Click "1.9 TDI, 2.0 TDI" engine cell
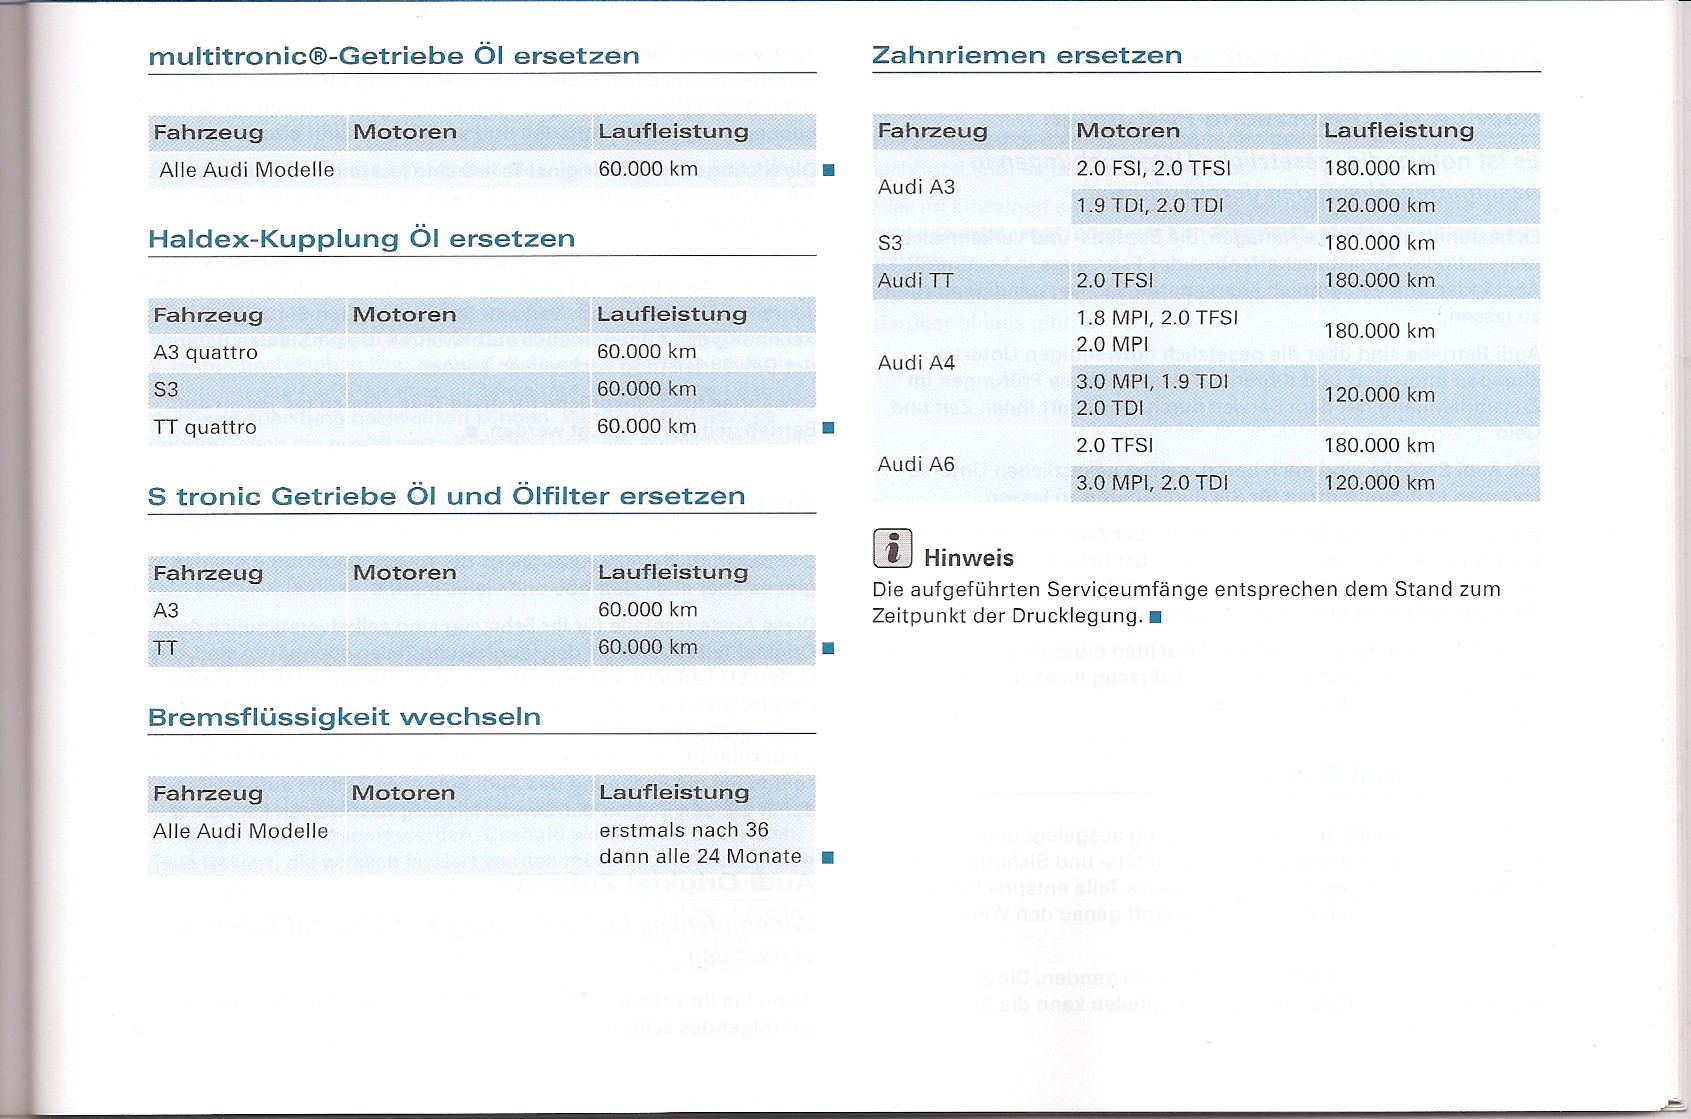This screenshot has width=1691, height=1119. click(x=1150, y=206)
